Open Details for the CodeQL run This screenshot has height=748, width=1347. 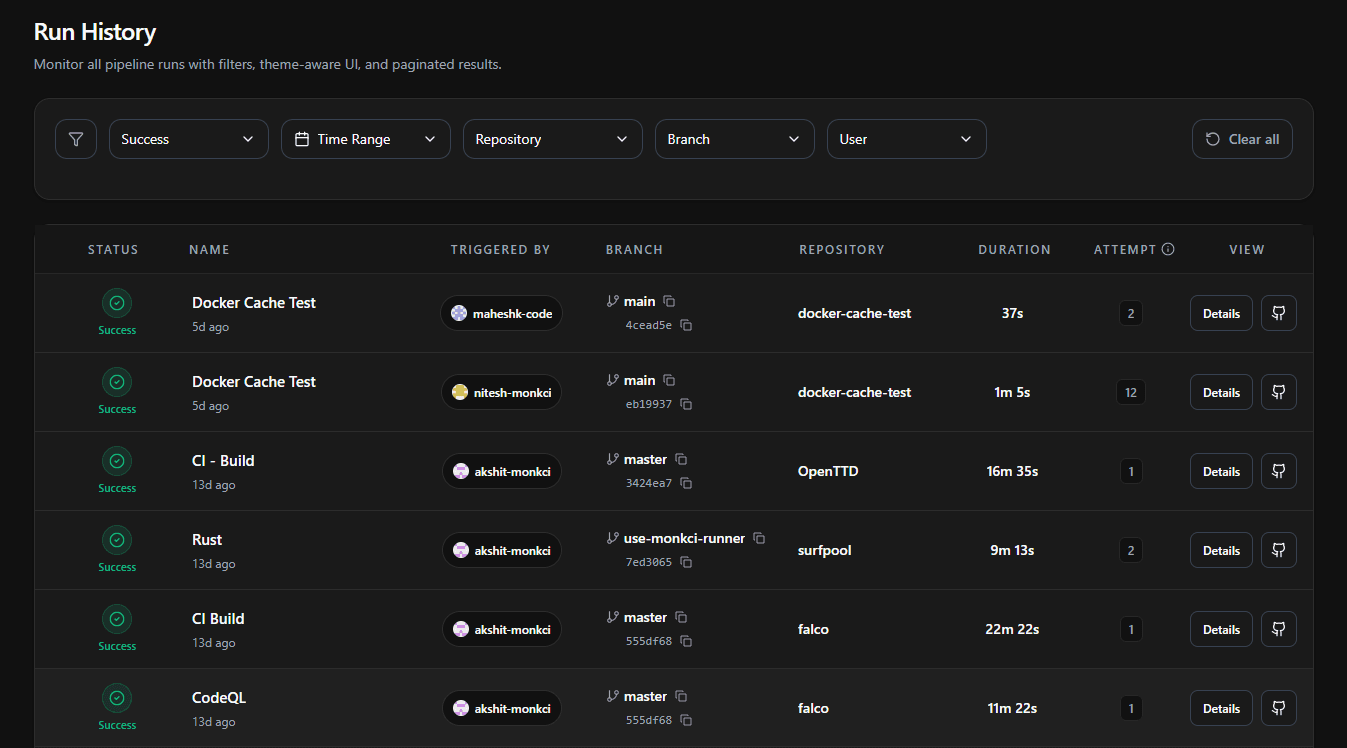1221,708
